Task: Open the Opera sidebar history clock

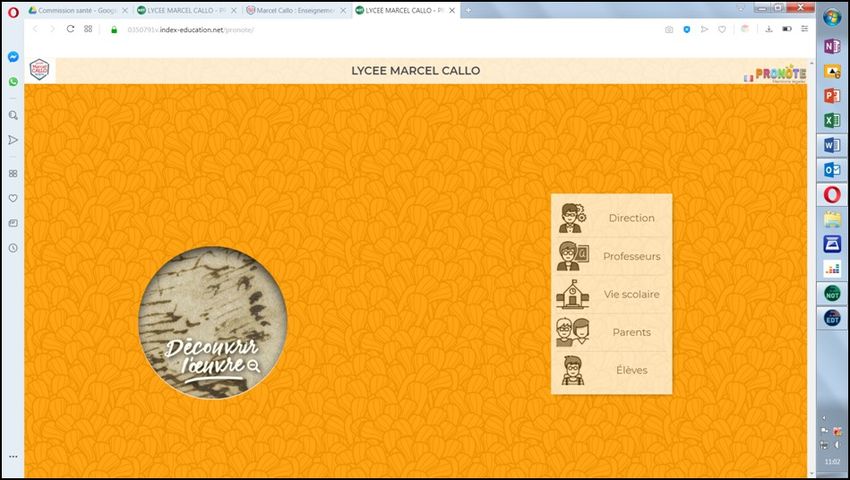Action: pos(13,247)
